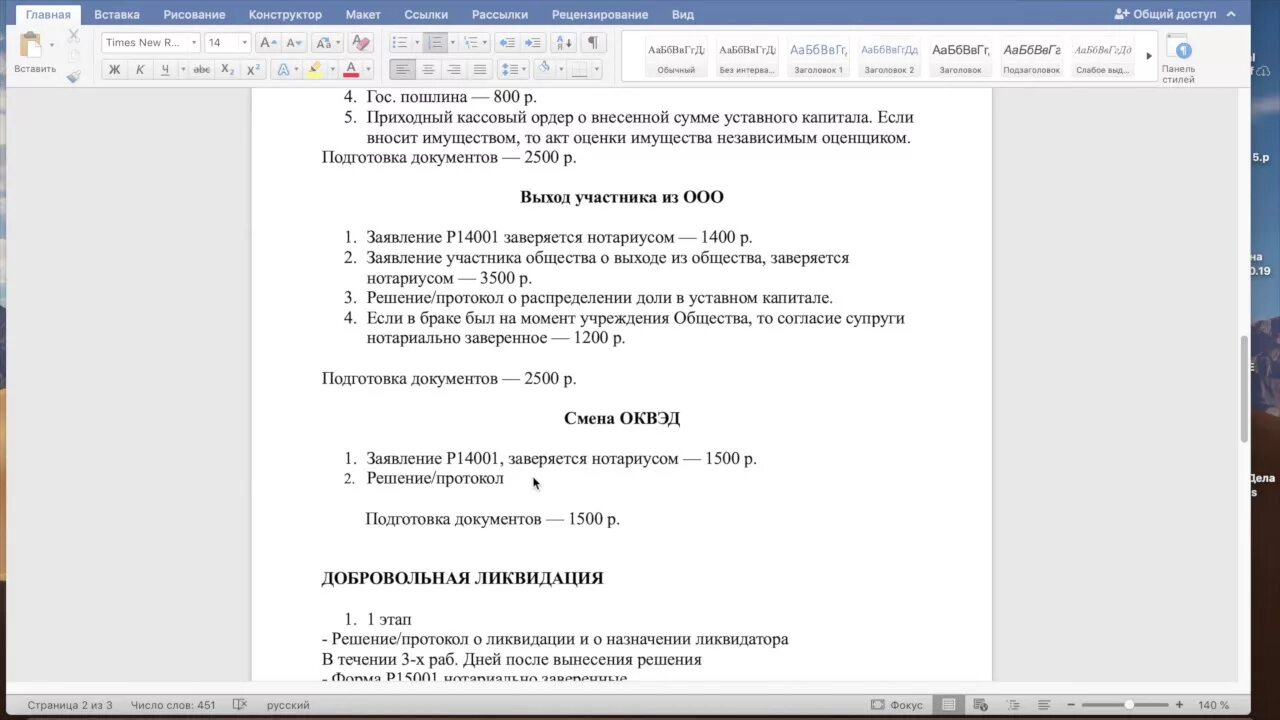Click the Число слов: 451 word count
1280x720 pixels.
(173, 705)
